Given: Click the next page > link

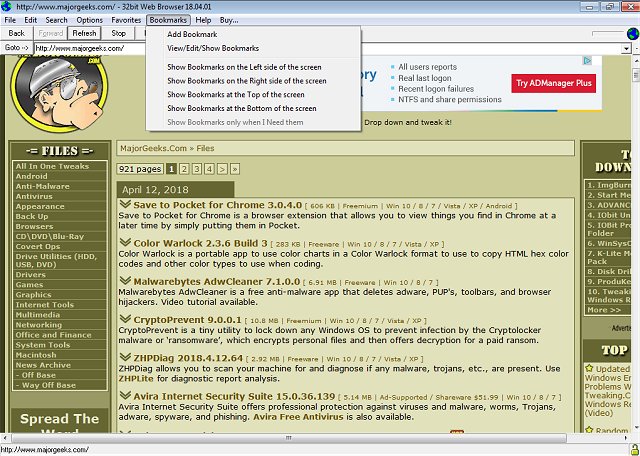Looking at the screenshot, I should [222, 169].
